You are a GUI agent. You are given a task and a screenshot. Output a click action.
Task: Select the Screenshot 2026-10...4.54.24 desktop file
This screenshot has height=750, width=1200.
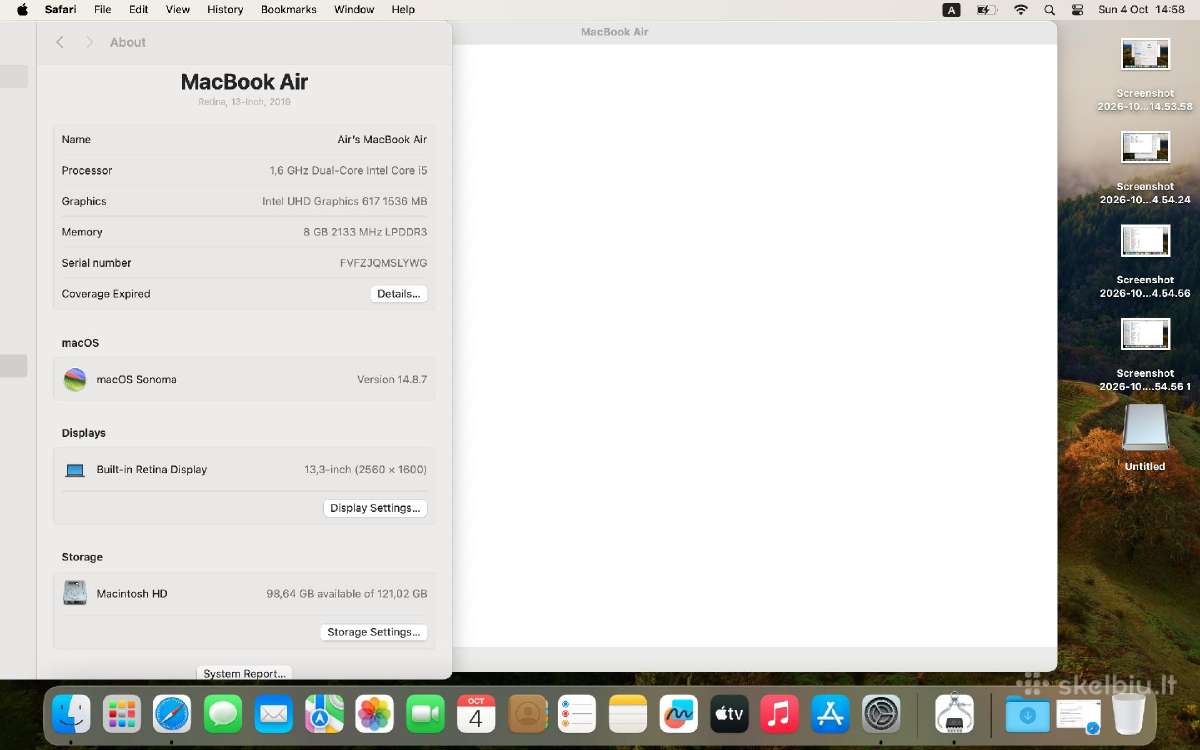[1145, 168]
